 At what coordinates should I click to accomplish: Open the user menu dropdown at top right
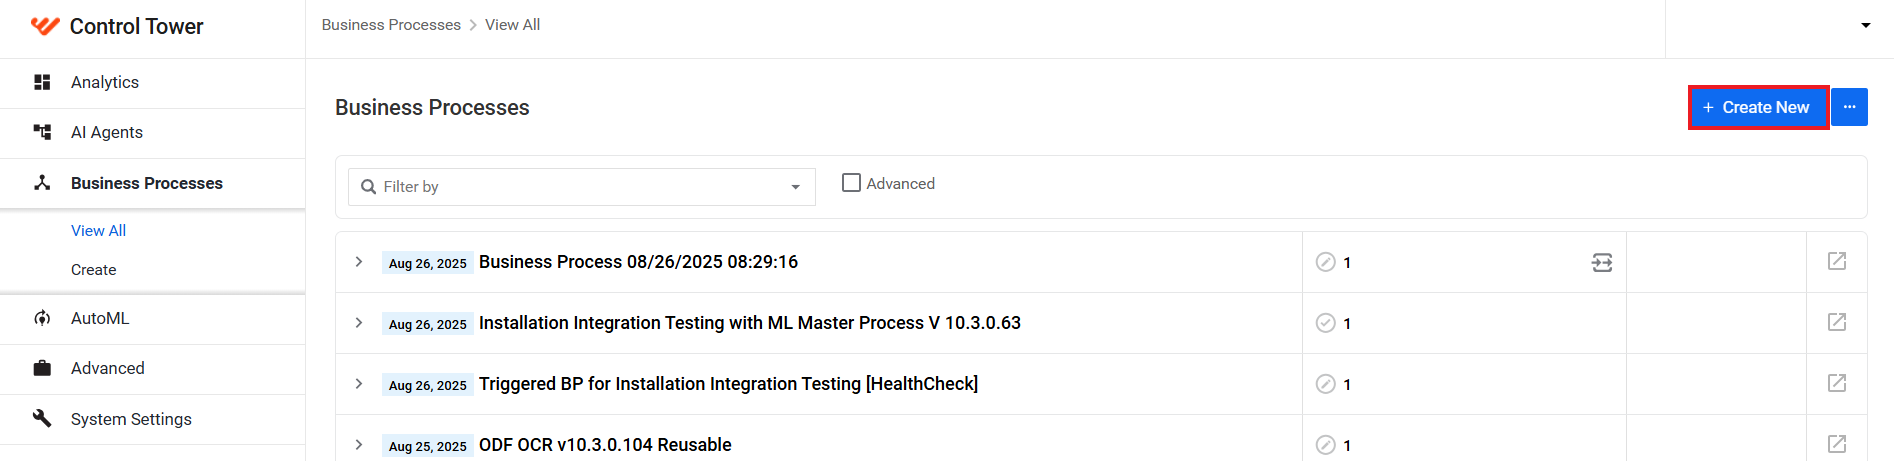1866,25
